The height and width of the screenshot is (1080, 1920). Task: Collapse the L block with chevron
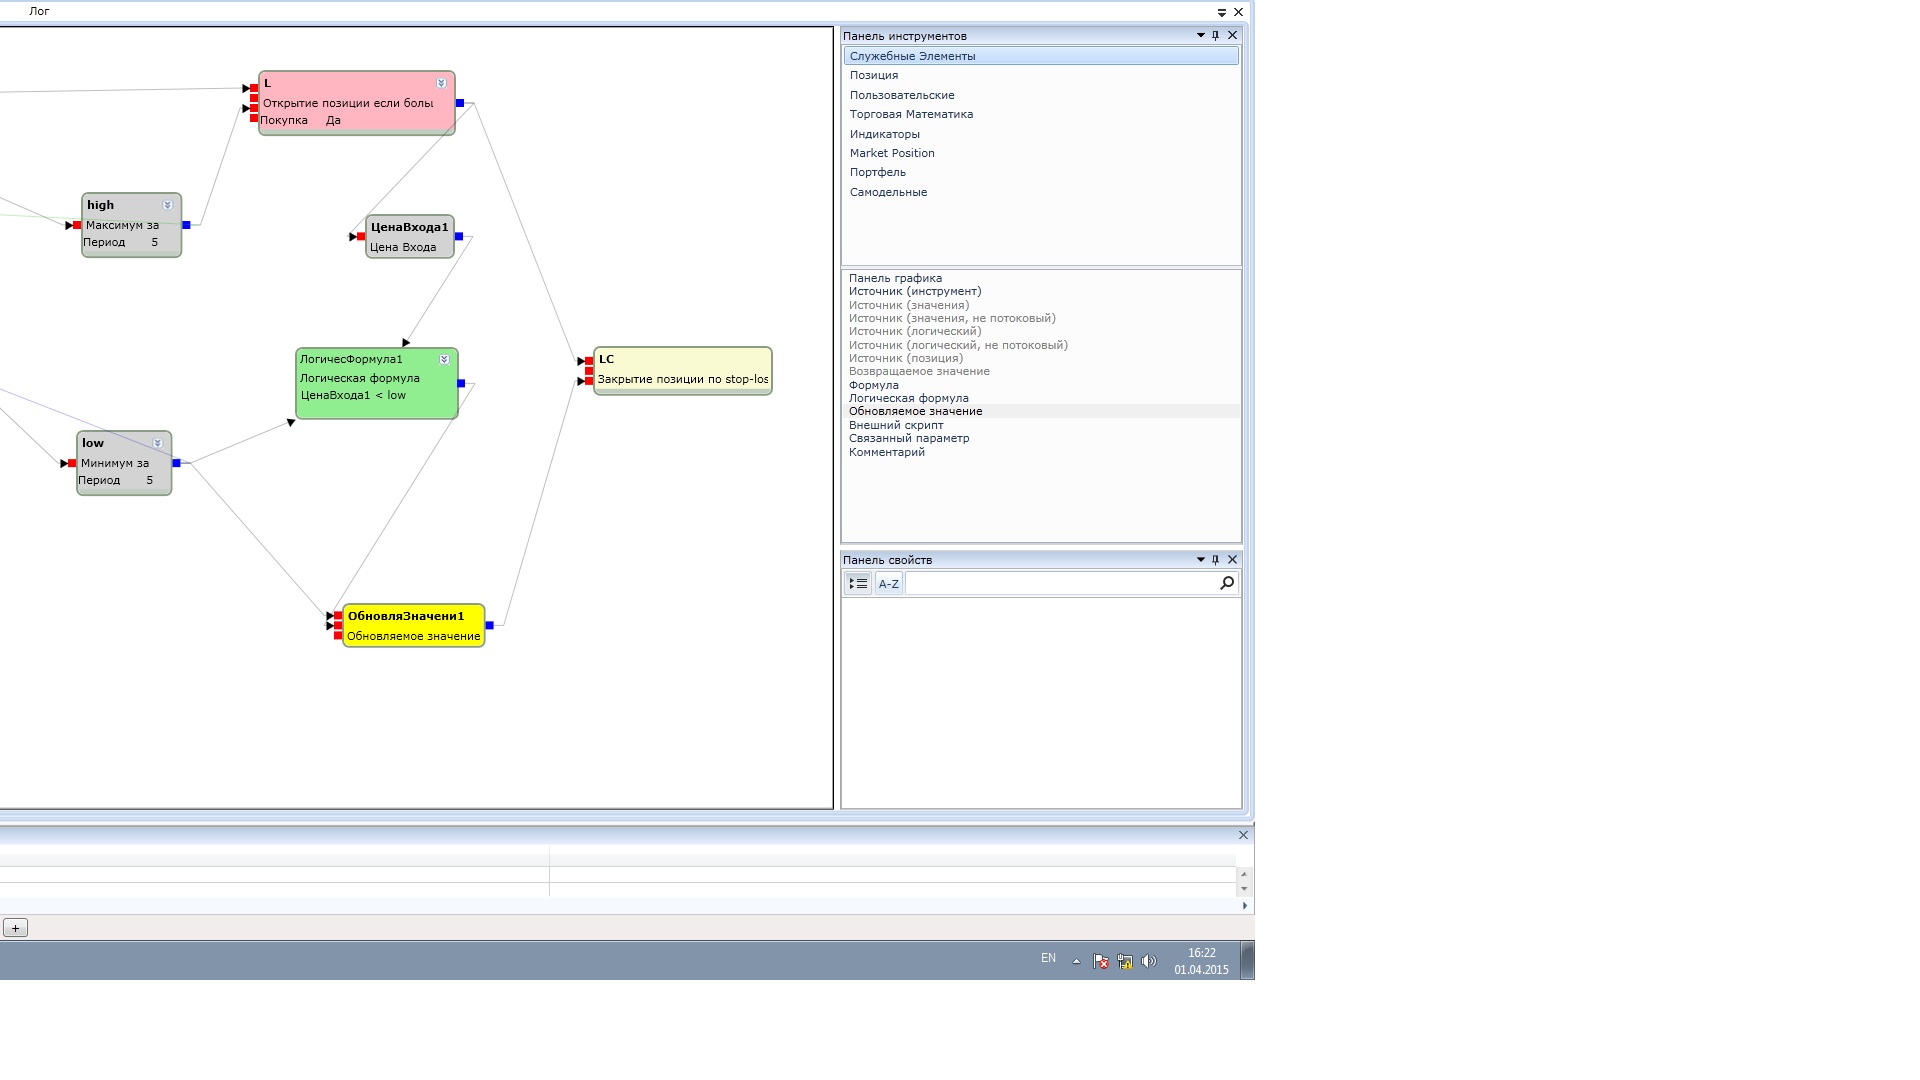point(441,83)
